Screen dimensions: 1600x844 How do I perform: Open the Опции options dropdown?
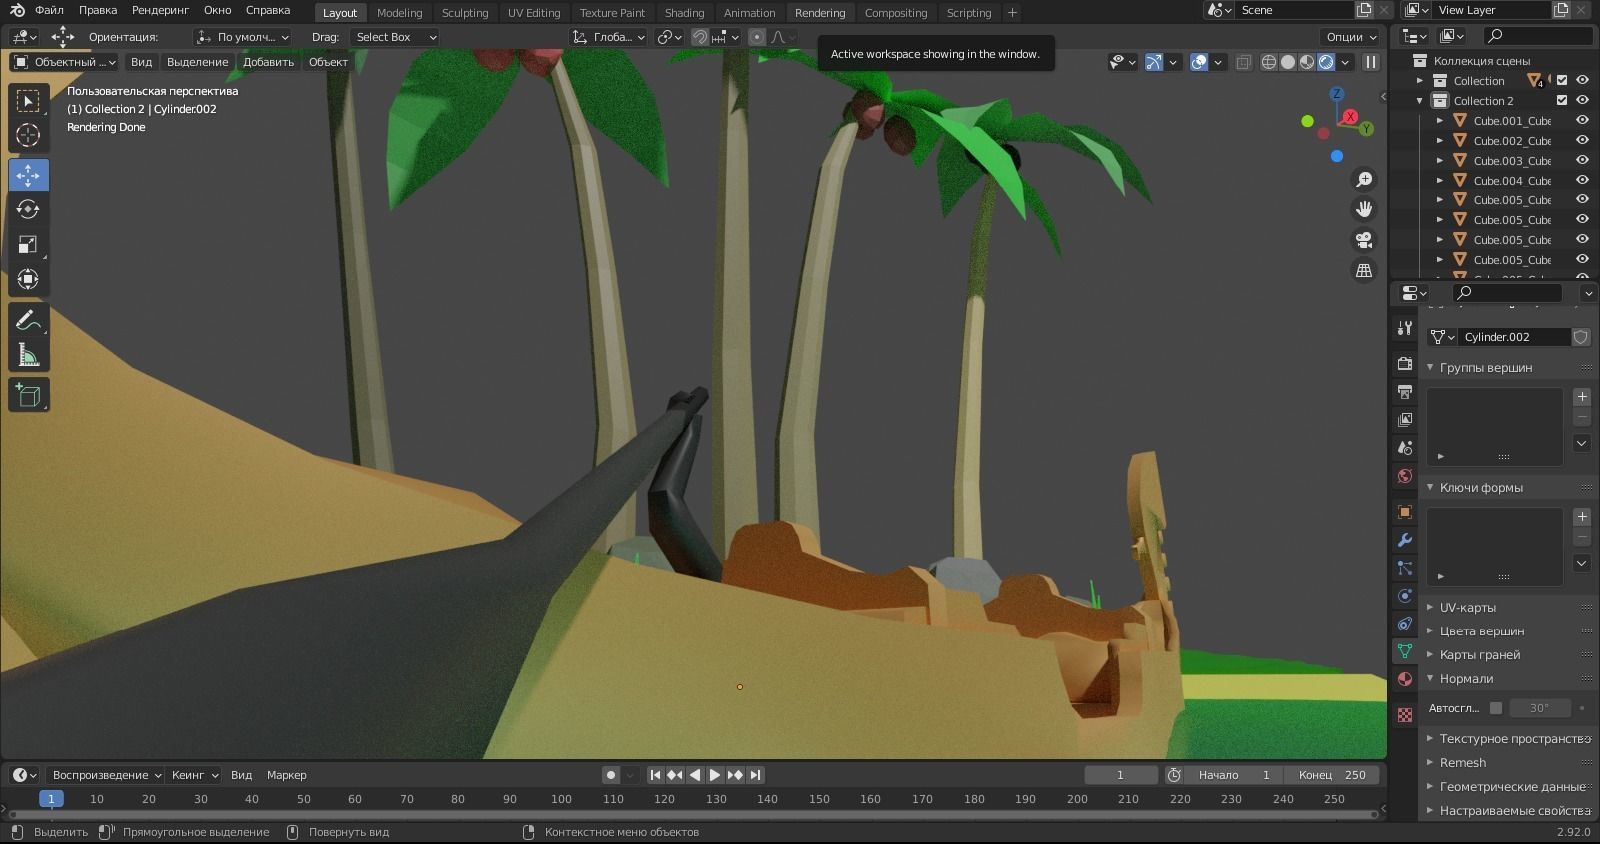(x=1352, y=37)
